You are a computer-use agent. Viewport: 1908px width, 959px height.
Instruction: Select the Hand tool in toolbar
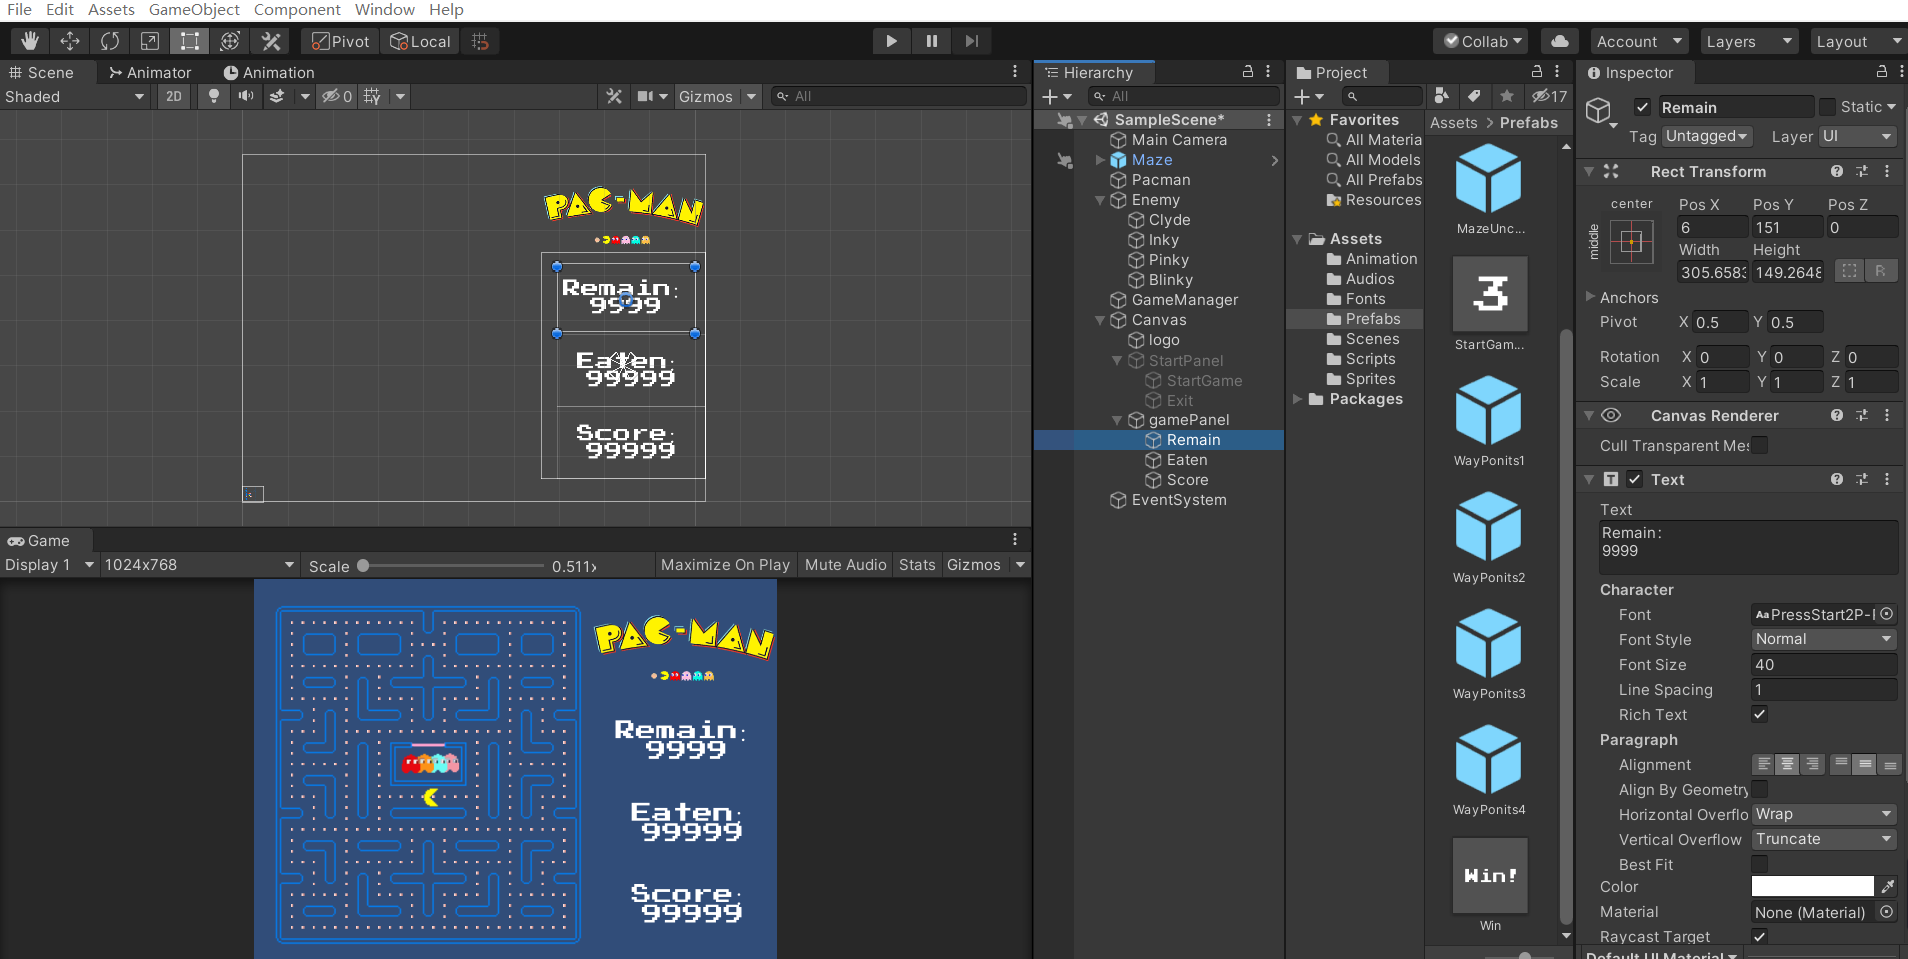pyautogui.click(x=30, y=41)
